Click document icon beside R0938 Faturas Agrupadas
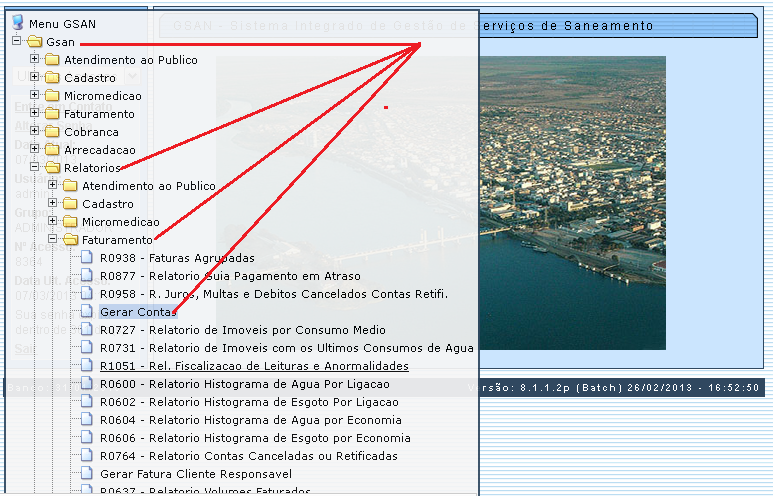This screenshot has width=773, height=496. coord(87,258)
